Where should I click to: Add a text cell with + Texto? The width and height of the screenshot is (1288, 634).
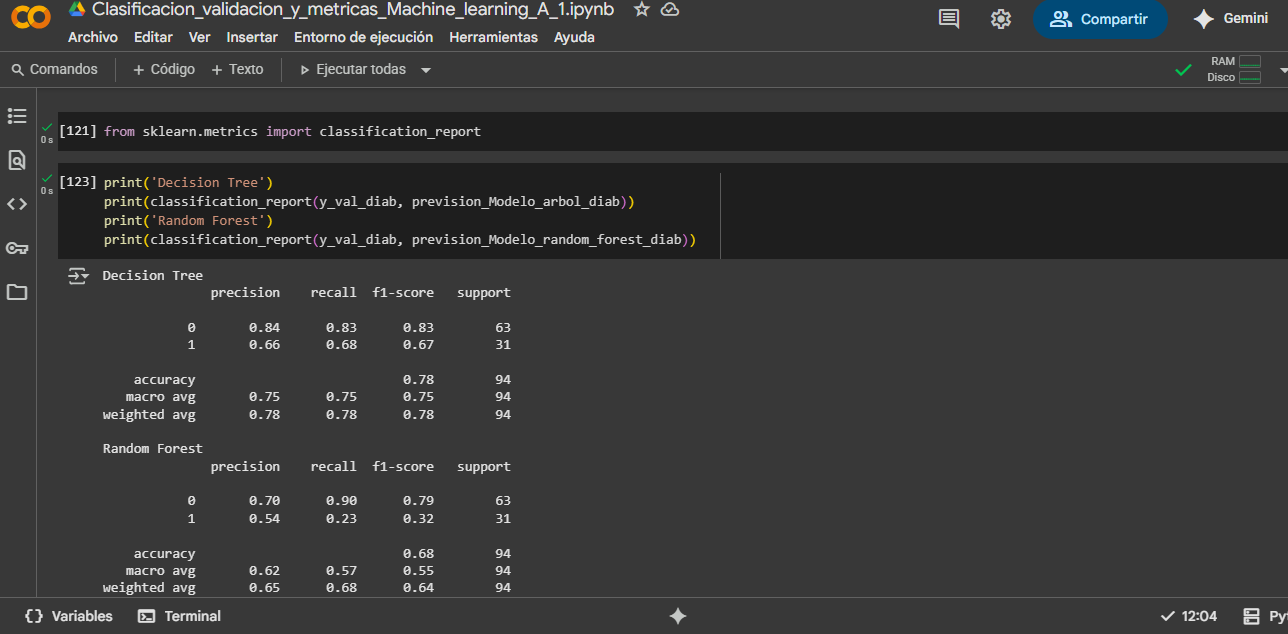pos(237,69)
